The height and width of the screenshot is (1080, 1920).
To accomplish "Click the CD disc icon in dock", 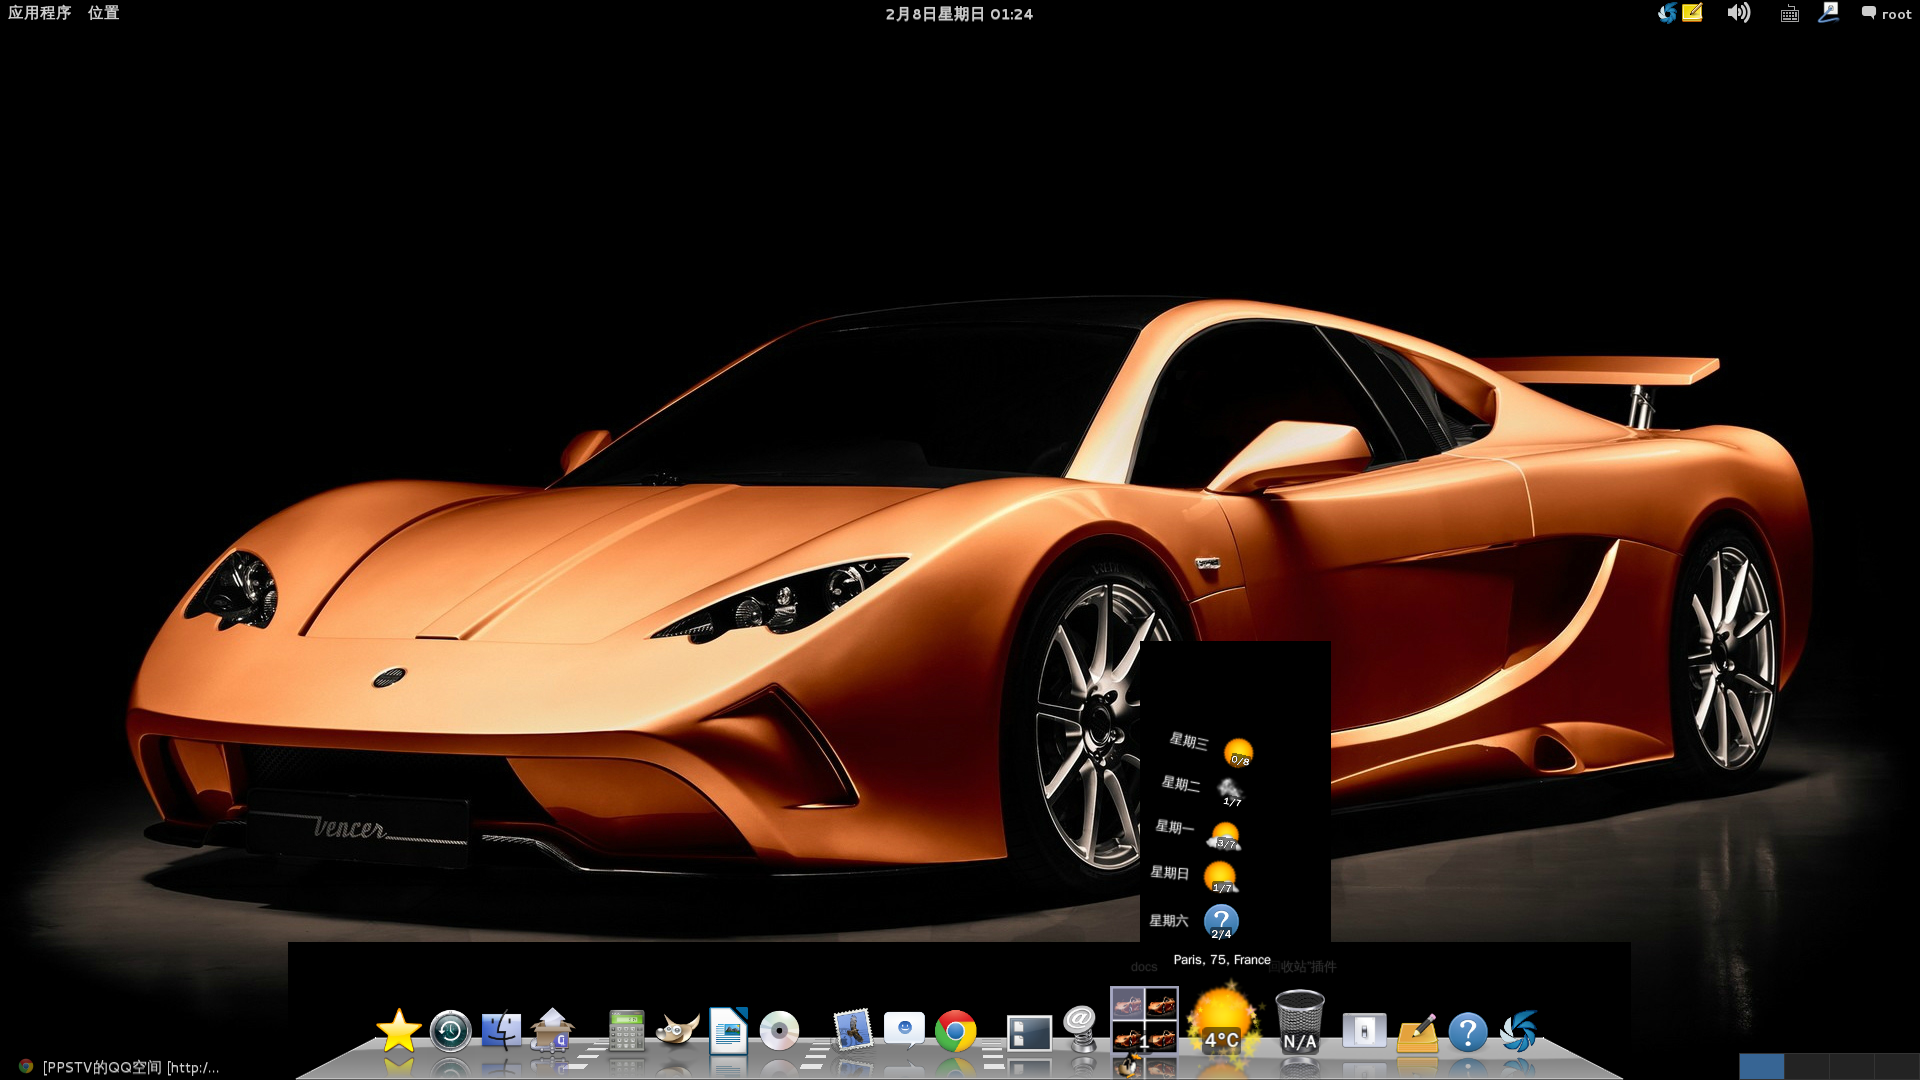I will (x=779, y=1031).
